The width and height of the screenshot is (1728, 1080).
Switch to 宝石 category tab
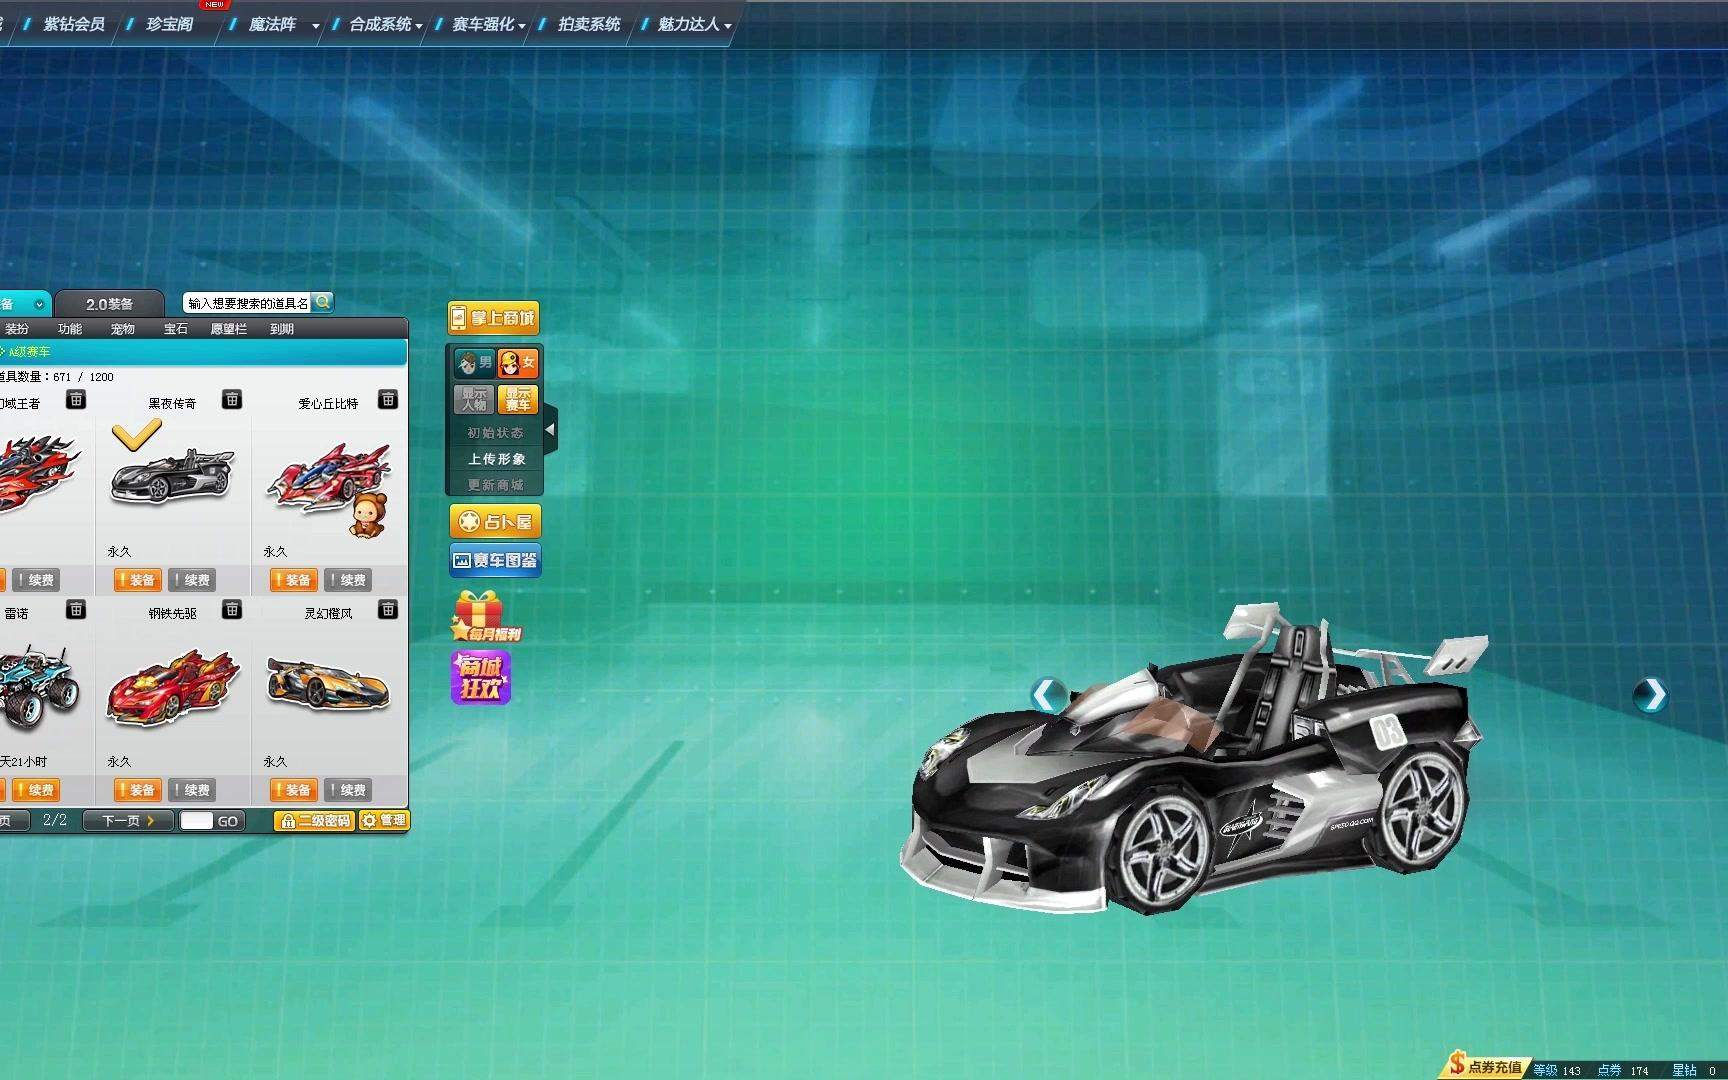176,329
